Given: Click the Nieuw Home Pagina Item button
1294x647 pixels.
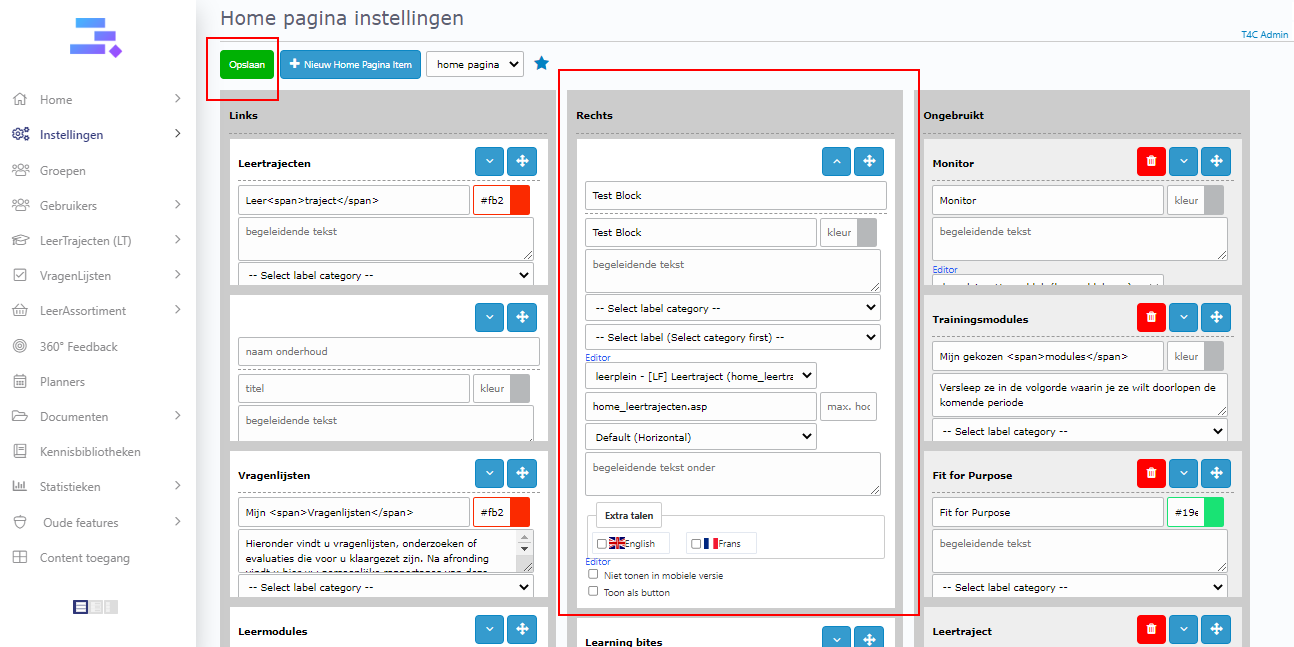Looking at the screenshot, I should [350, 64].
